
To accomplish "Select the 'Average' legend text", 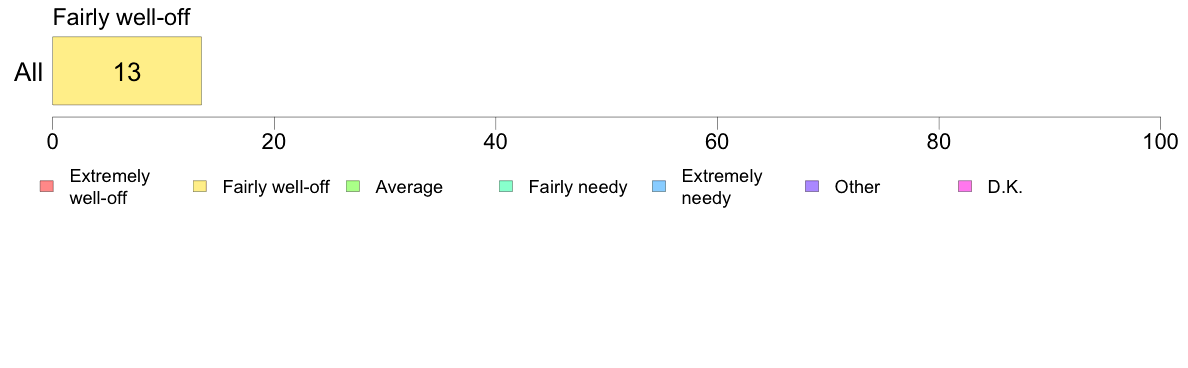I will click(409, 187).
